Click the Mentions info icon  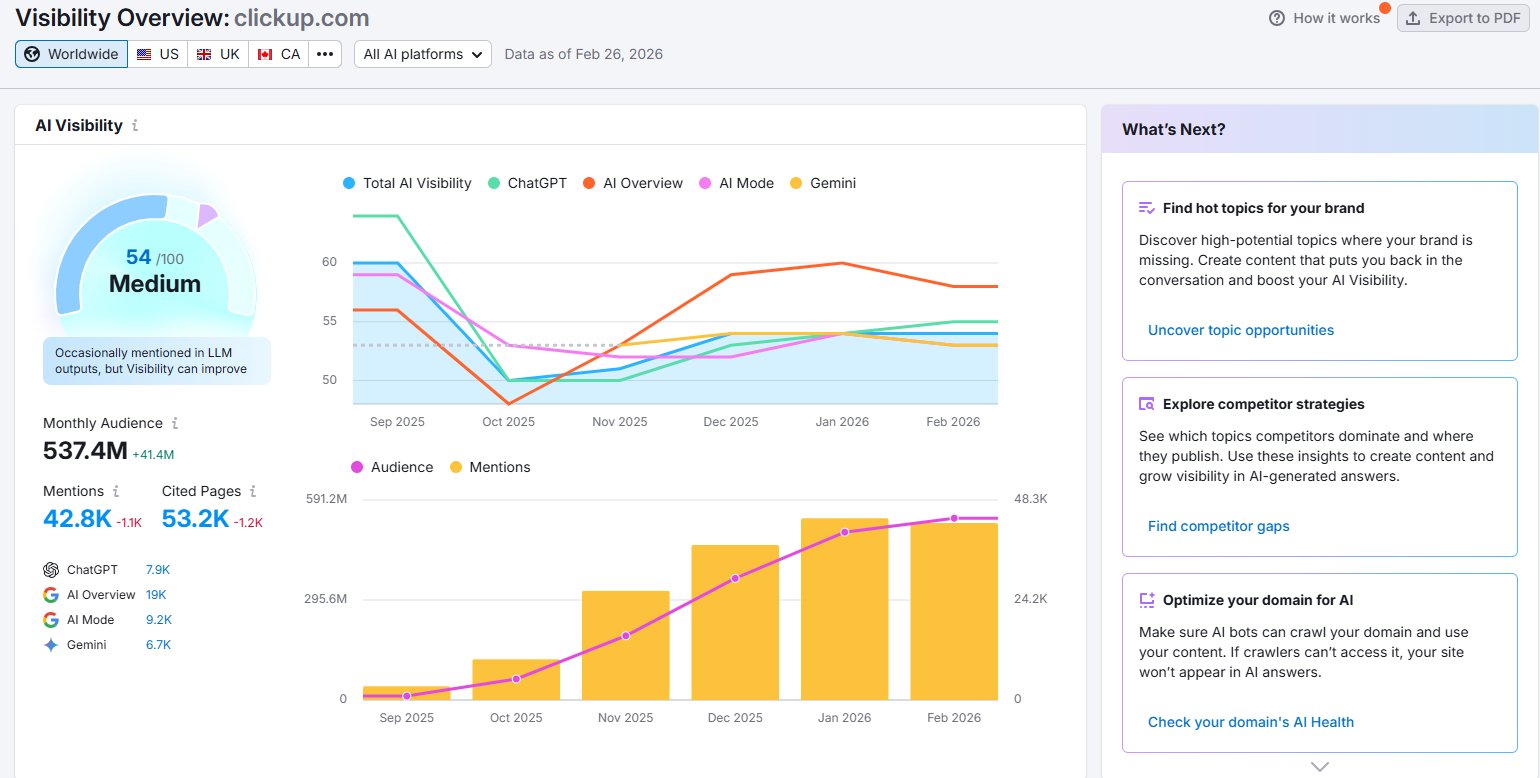click(x=116, y=491)
